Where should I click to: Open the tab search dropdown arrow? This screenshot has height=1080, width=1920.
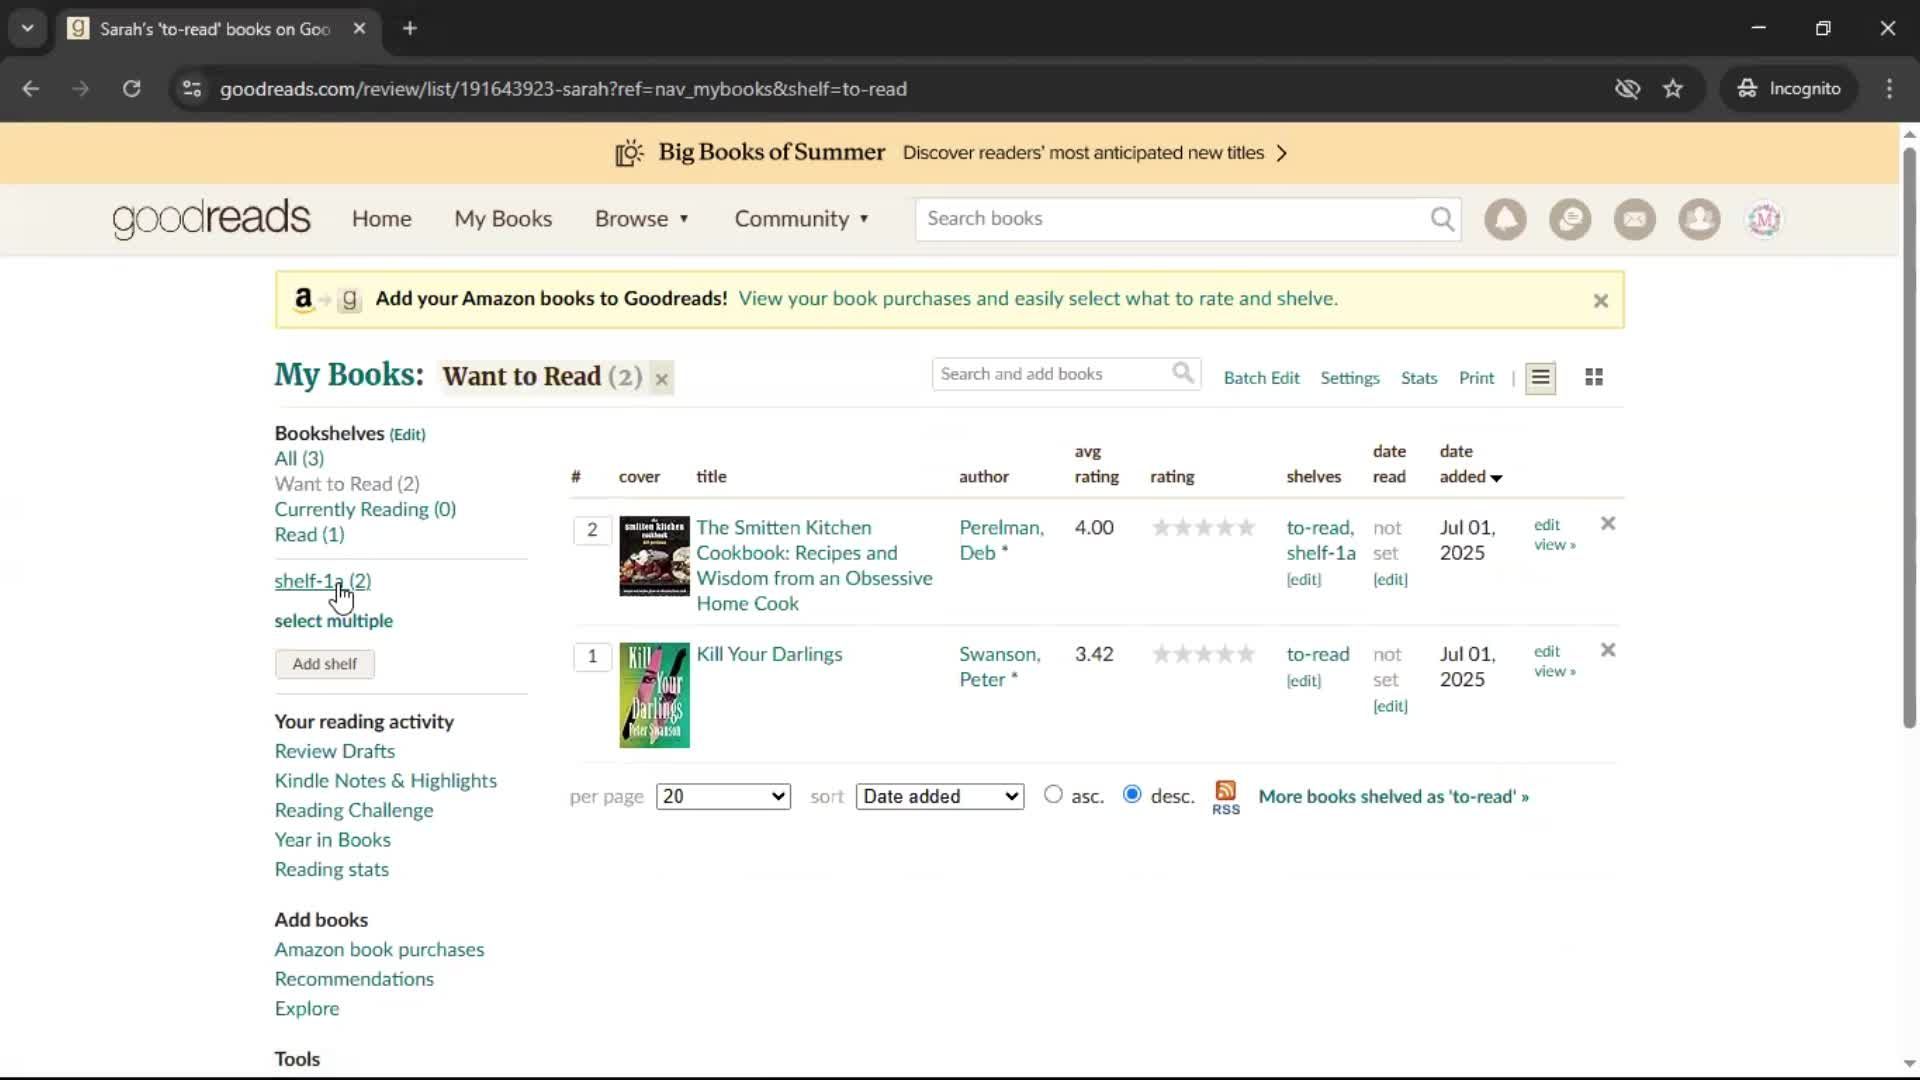(x=28, y=29)
